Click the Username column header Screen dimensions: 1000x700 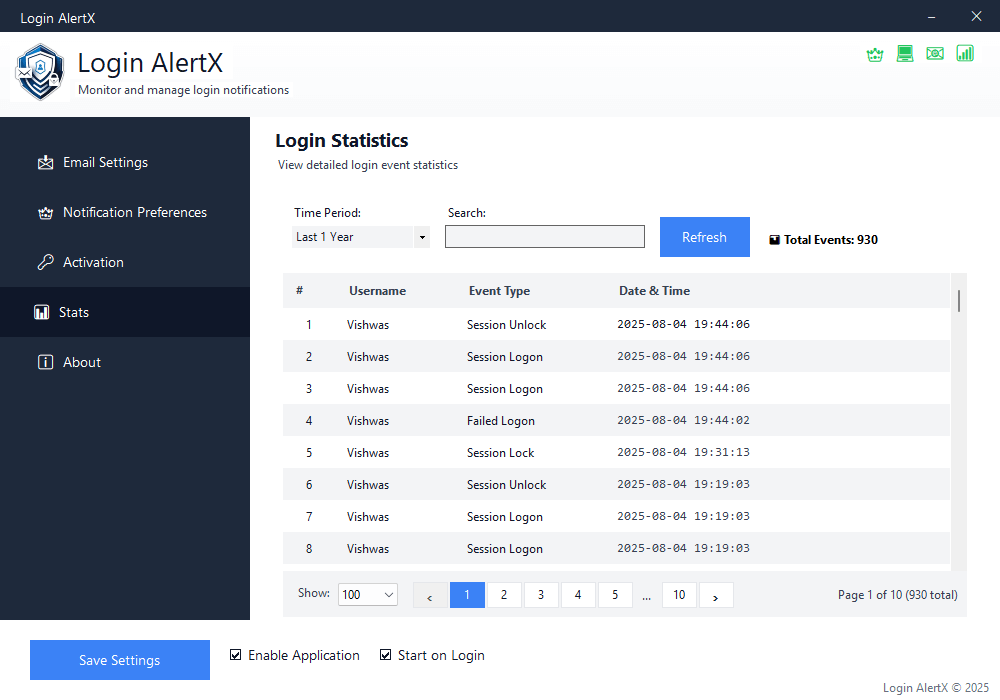click(378, 291)
